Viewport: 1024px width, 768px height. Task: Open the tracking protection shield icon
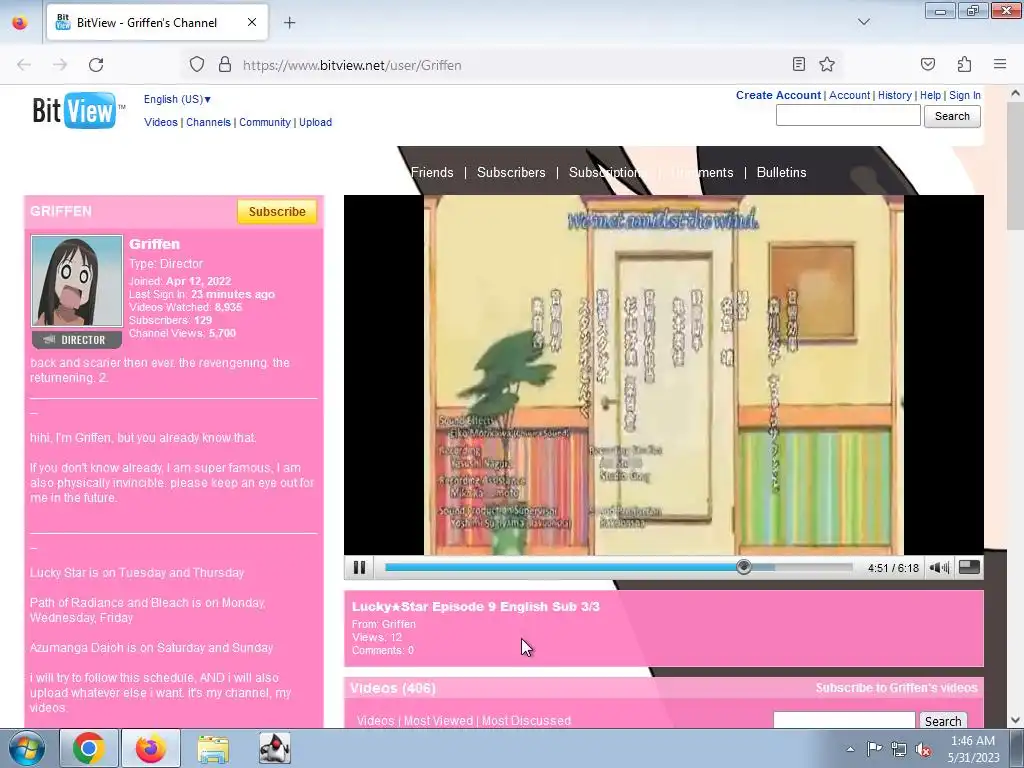point(197,65)
